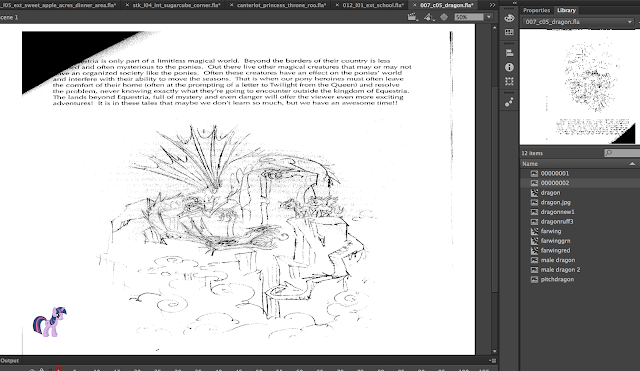The width and height of the screenshot is (640, 371).
Task: Open the Align panel icon
Action: click(509, 53)
